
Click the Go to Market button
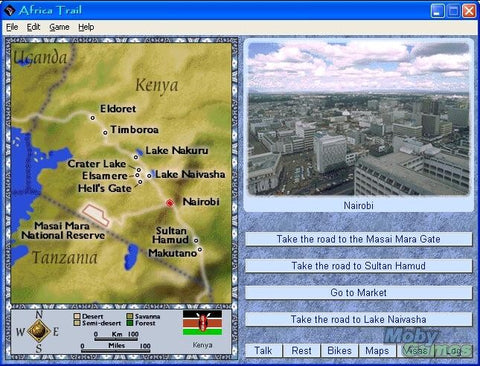[x=359, y=293]
